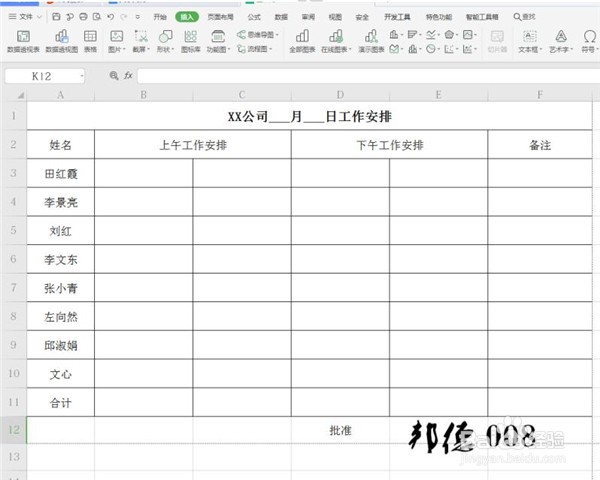This screenshot has width=600, height=480.
Task: Click the 全部图表 (All charts) icon
Action: tap(302, 41)
